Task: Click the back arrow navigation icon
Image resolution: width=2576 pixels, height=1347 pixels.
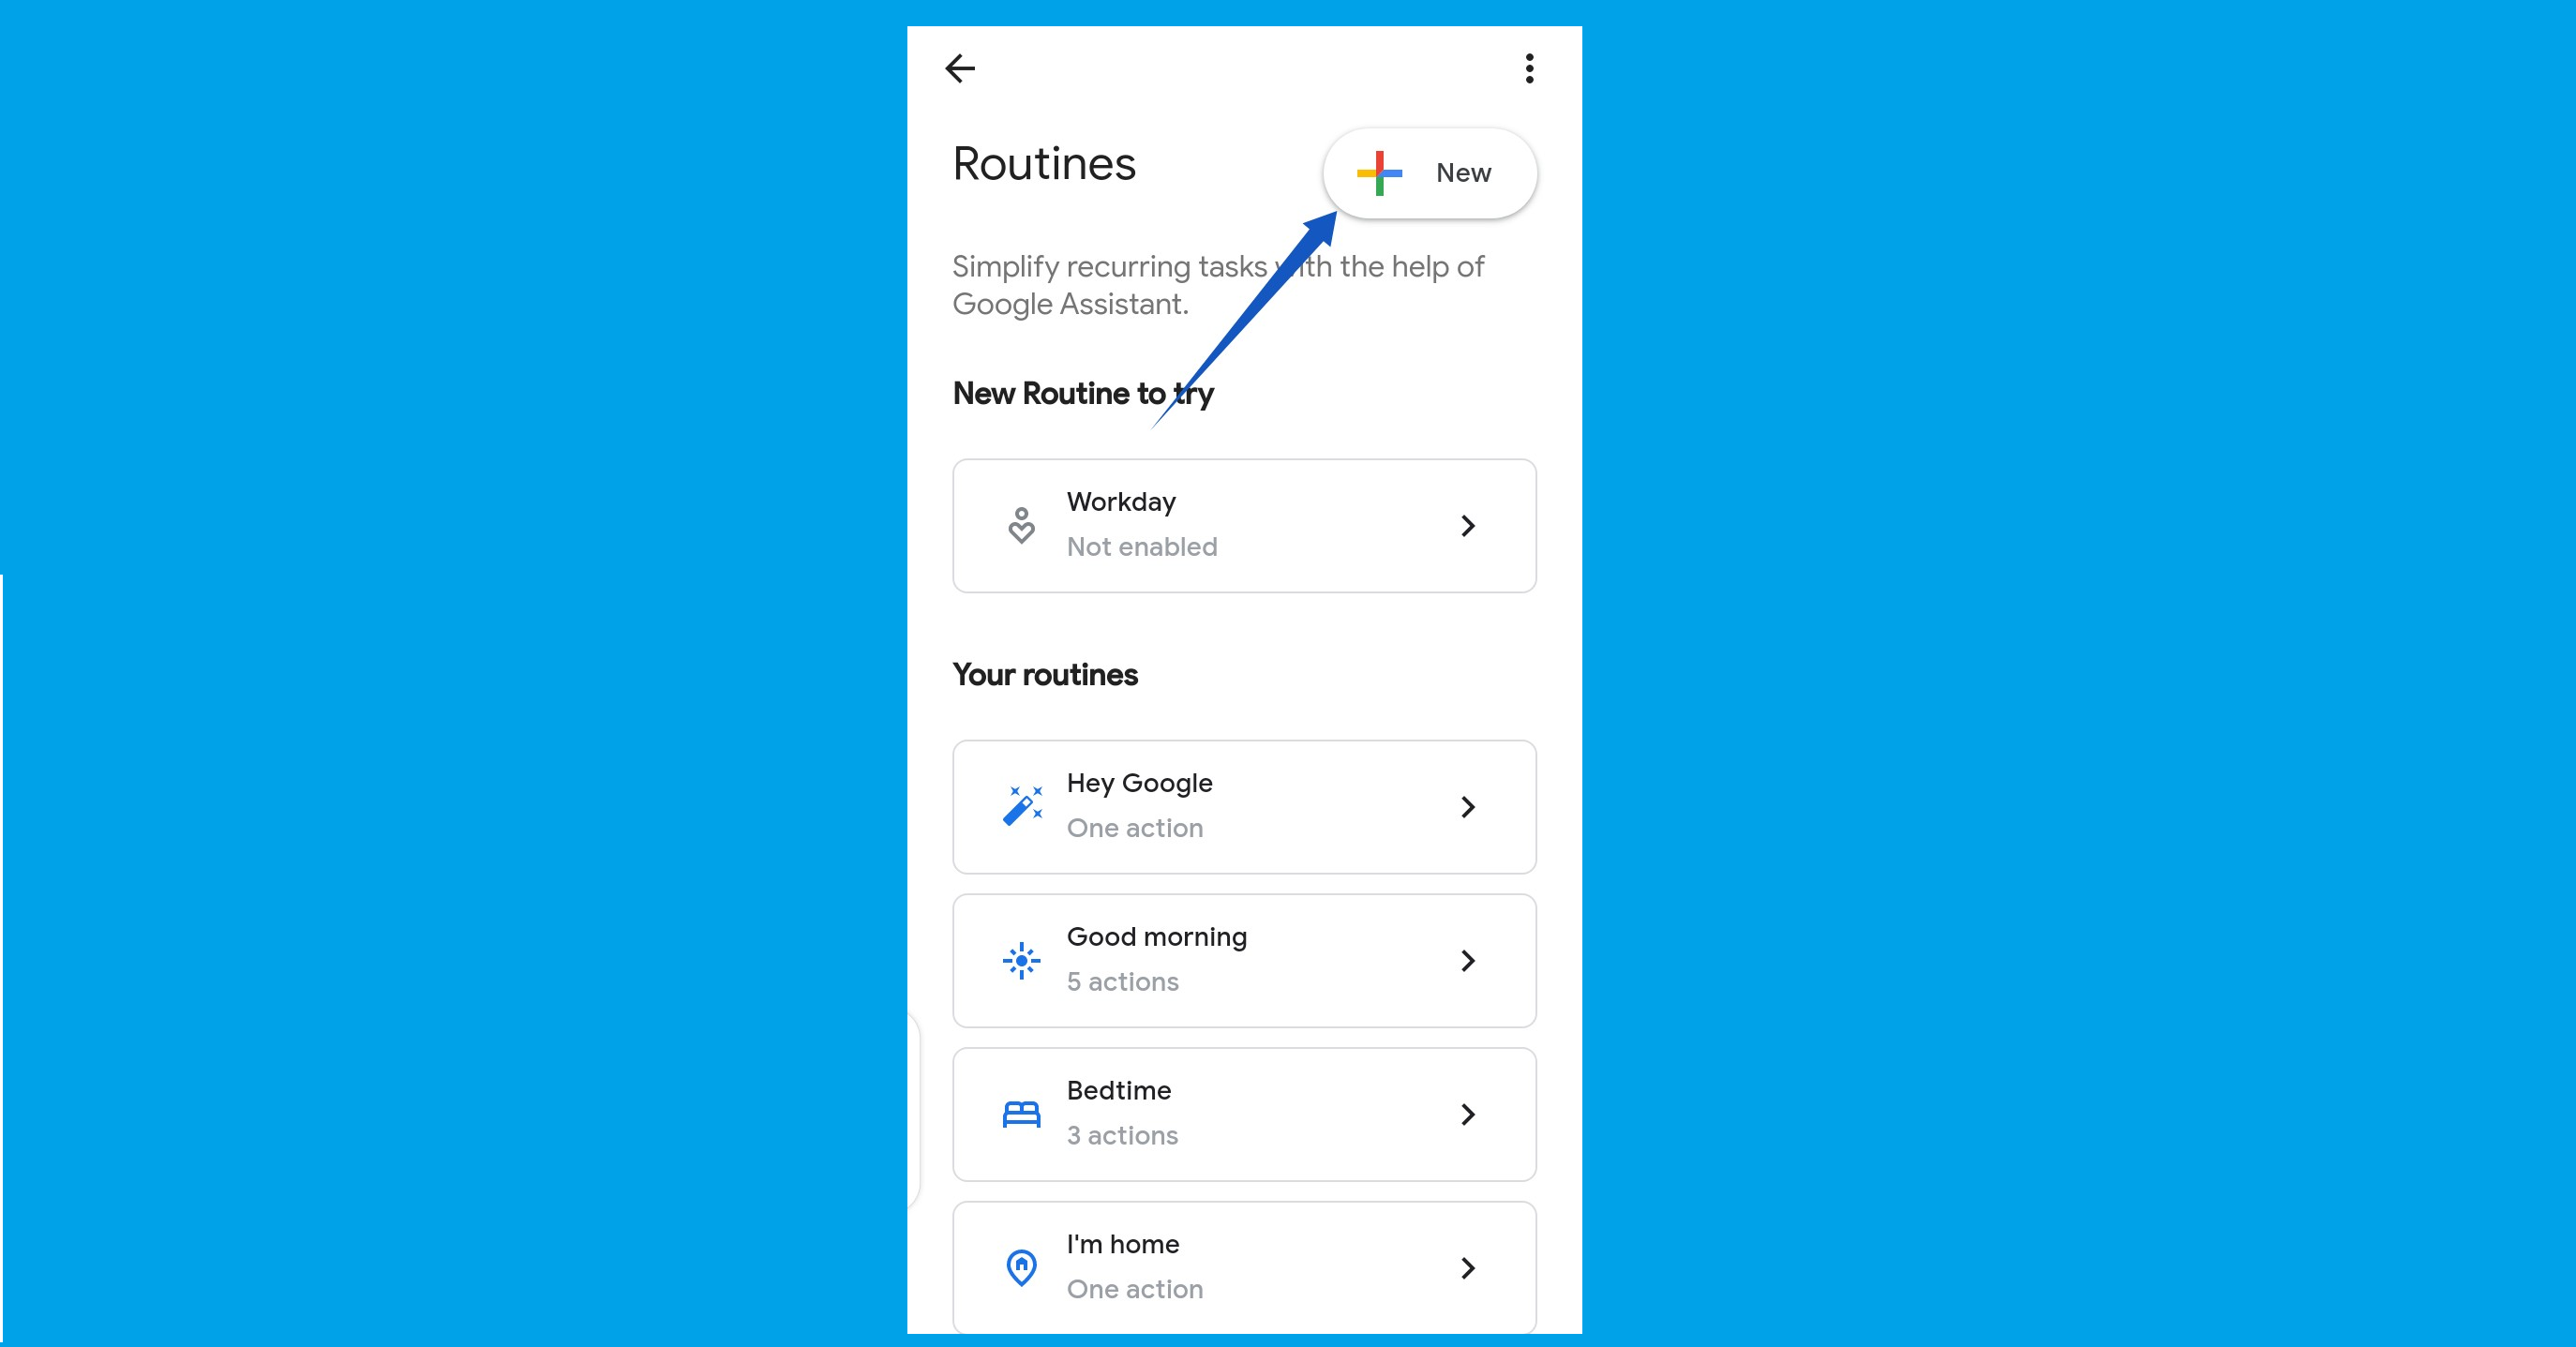Action: (x=963, y=68)
